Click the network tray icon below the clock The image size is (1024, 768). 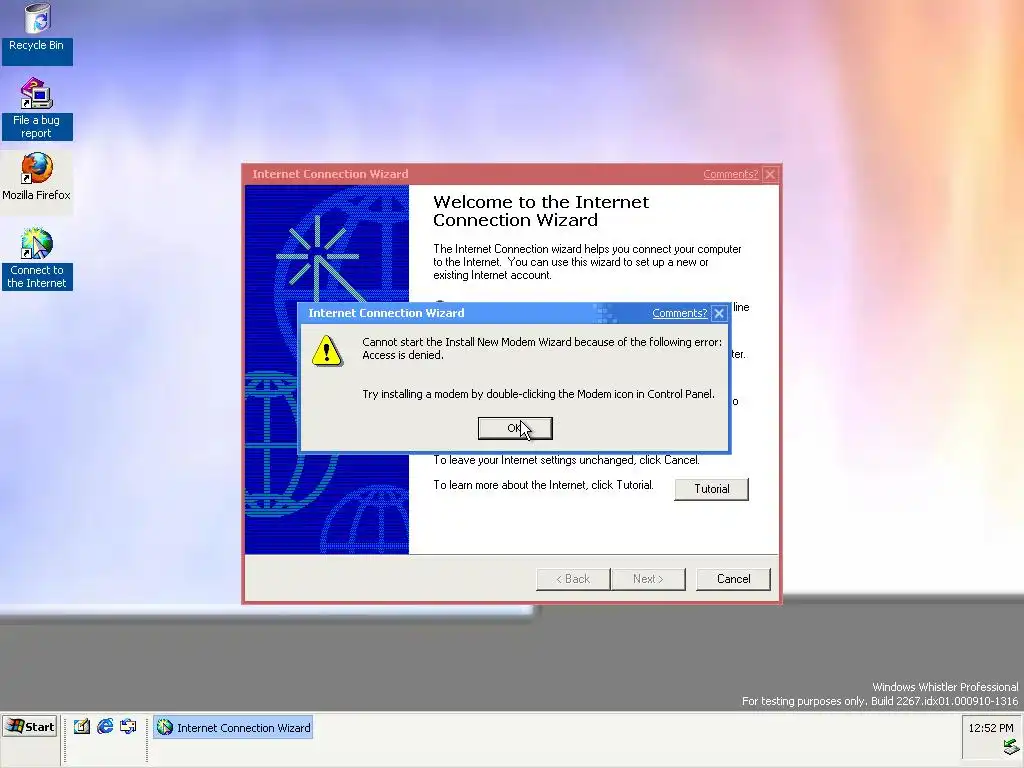1010,748
